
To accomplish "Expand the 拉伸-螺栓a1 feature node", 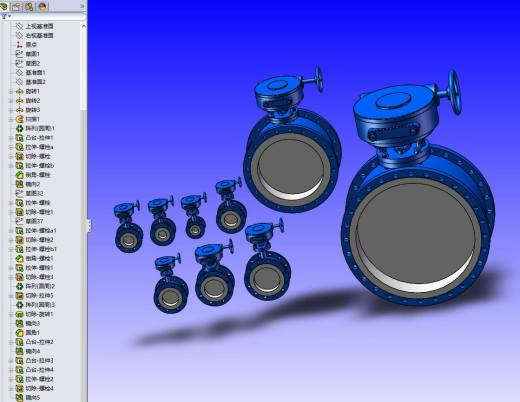I will pyautogui.click(x=11, y=231).
